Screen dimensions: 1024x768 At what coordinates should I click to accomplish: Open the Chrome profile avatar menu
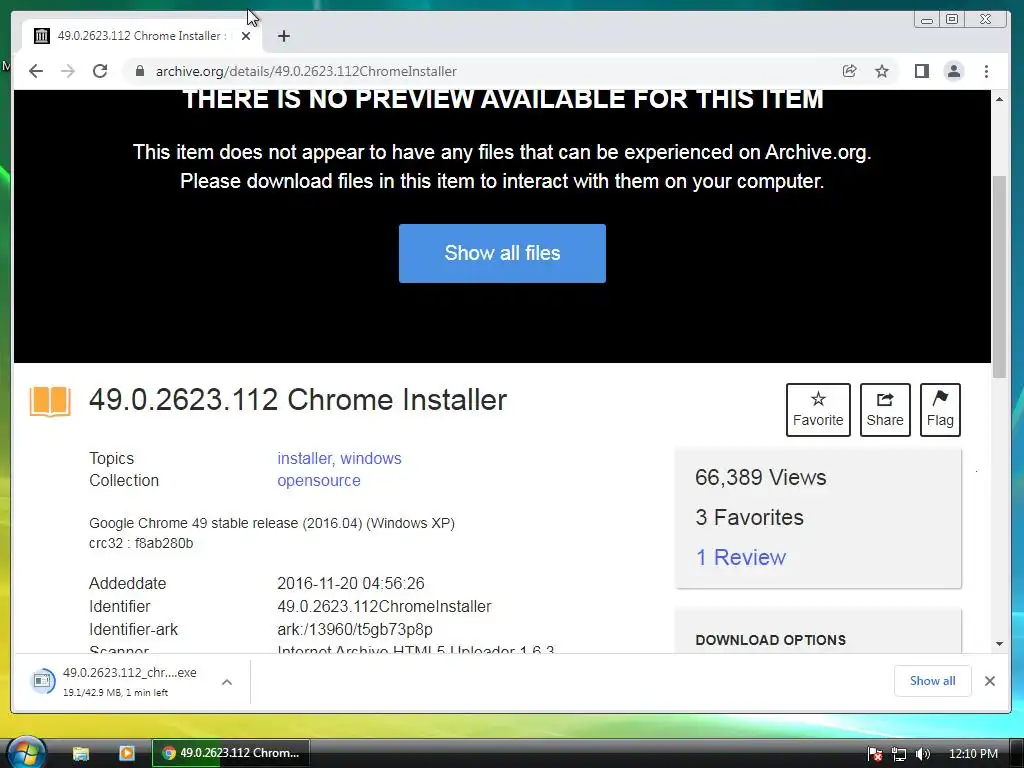pos(954,71)
